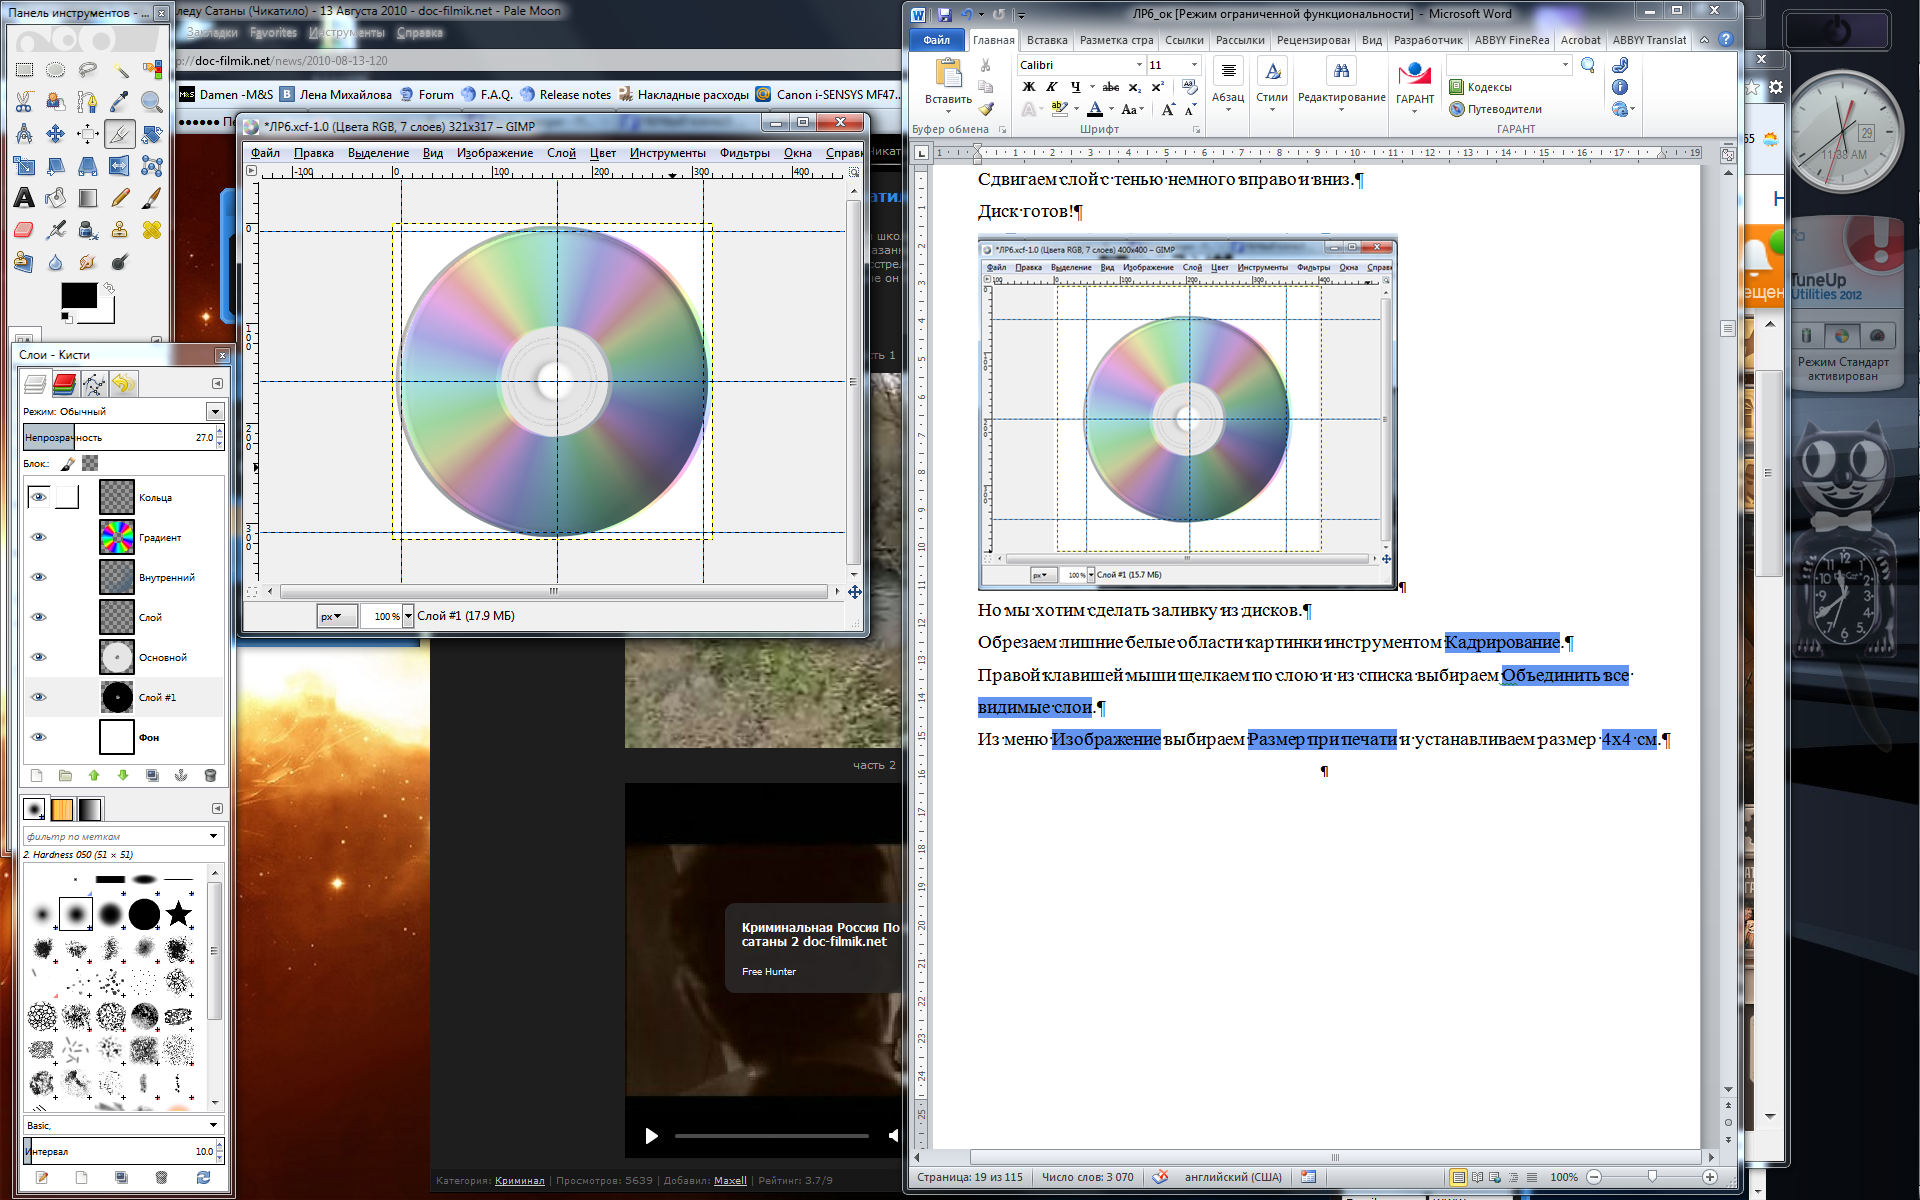Select the Text tool in GIMP toolbox

24,198
